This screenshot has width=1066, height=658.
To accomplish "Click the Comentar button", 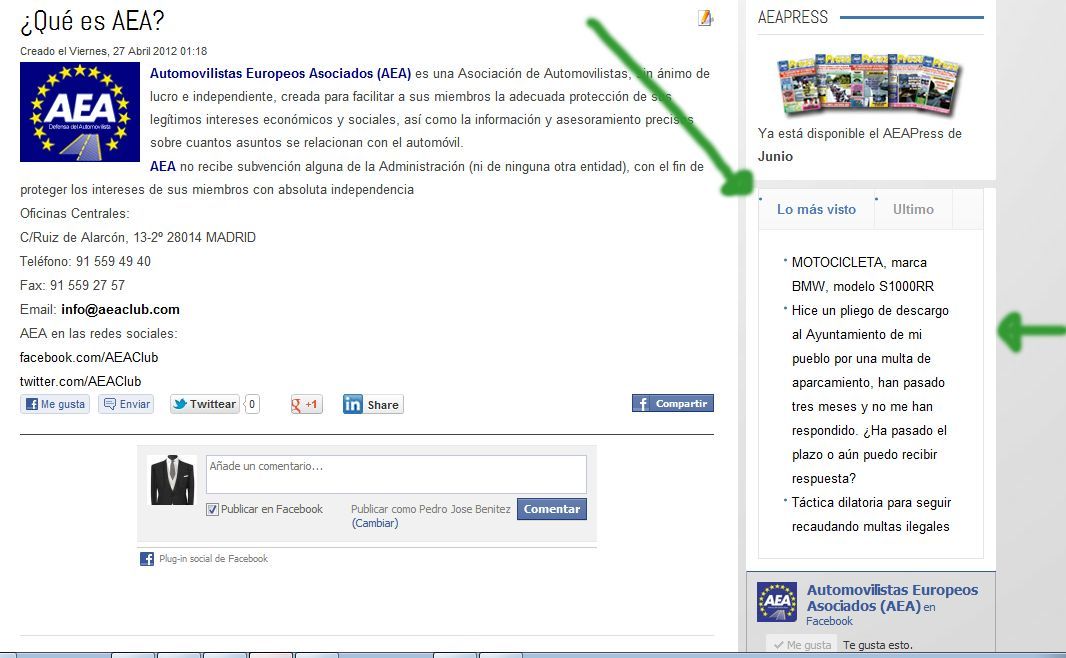I will (x=551, y=509).
